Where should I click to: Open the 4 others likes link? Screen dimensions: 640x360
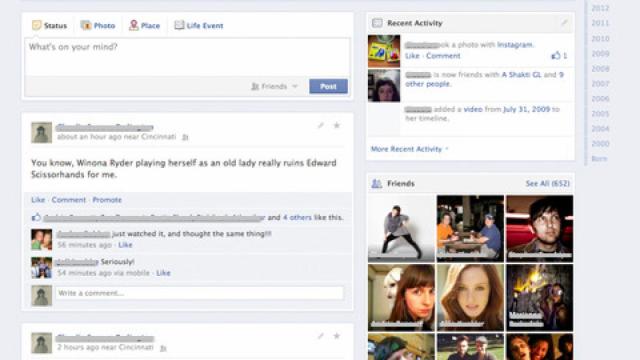coord(297,218)
